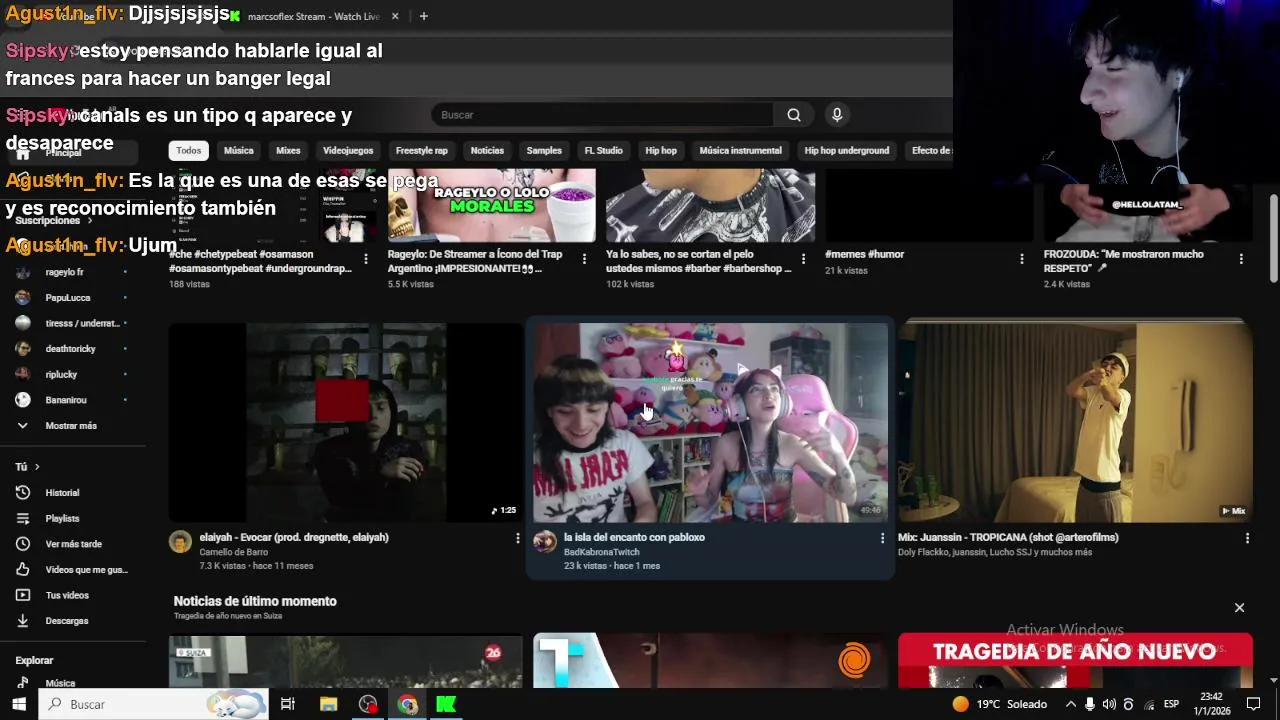This screenshot has width=1280, height=720.
Task: Play the elaiyah - Evocar video thumbnail
Action: 346,422
